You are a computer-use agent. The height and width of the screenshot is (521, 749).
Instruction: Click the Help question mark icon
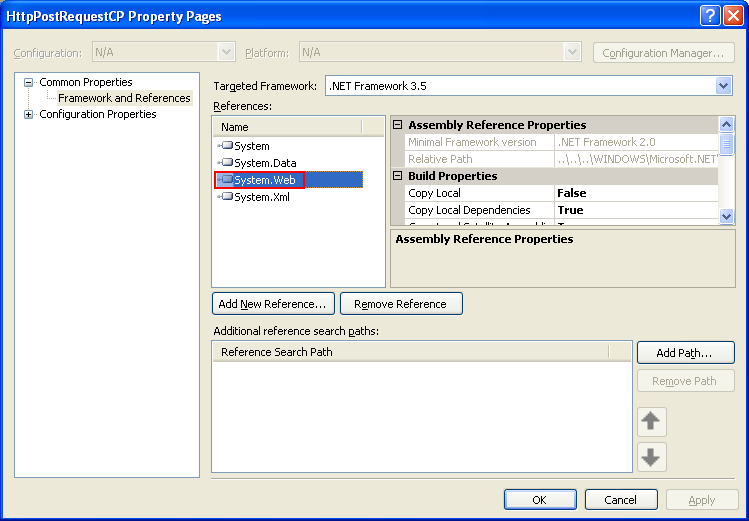tap(708, 16)
